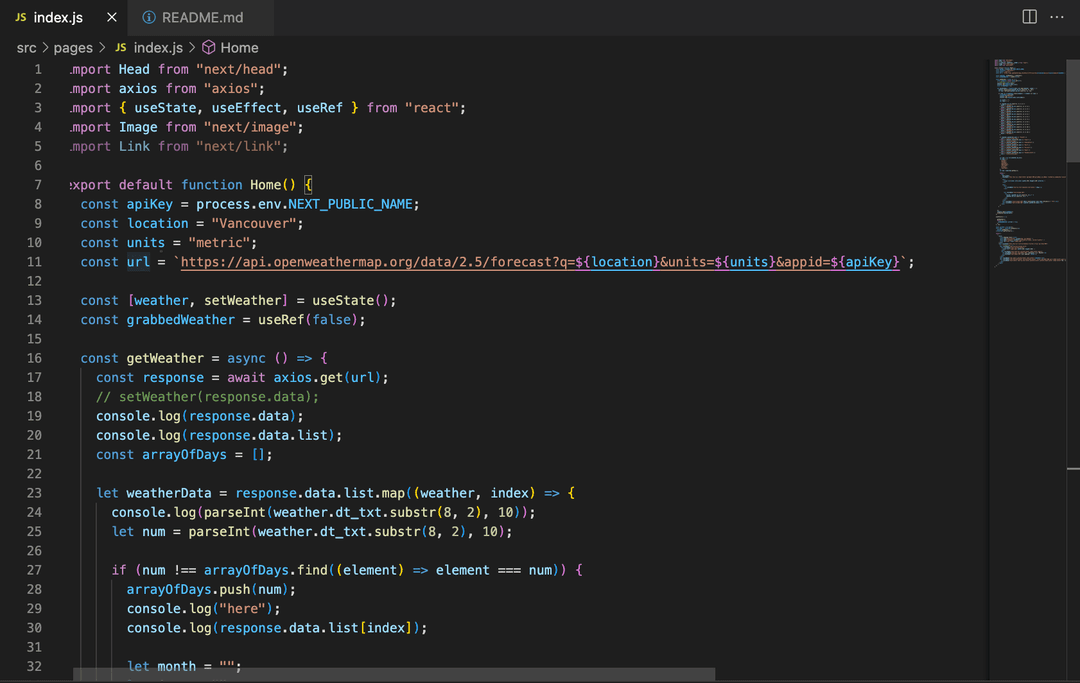Expand the pages breadcrumb segment
Image resolution: width=1080 pixels, height=683 pixels.
pyautogui.click(x=73, y=48)
